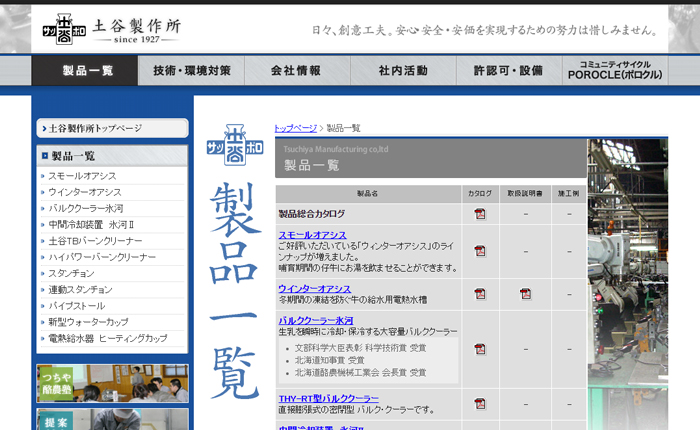
Task: Open the POROCLE(ポロクル) navigation tab
Action: (615, 71)
